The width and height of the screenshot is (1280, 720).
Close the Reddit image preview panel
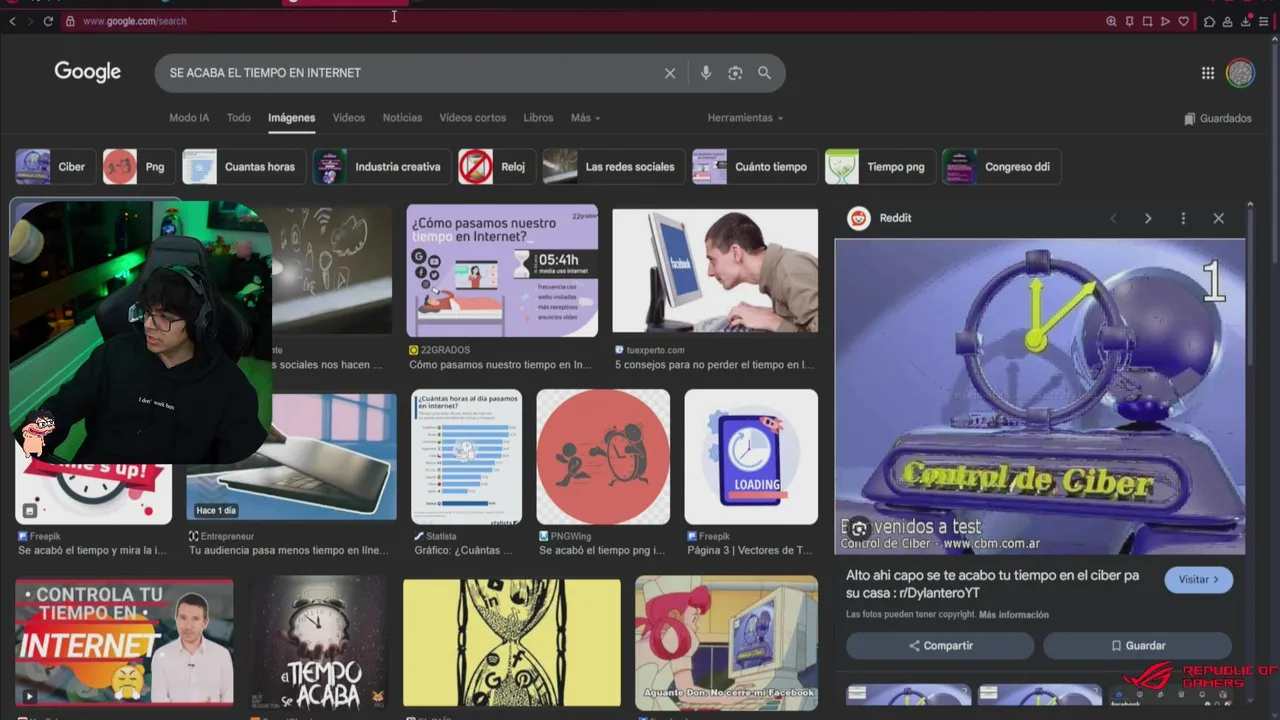(x=1218, y=218)
